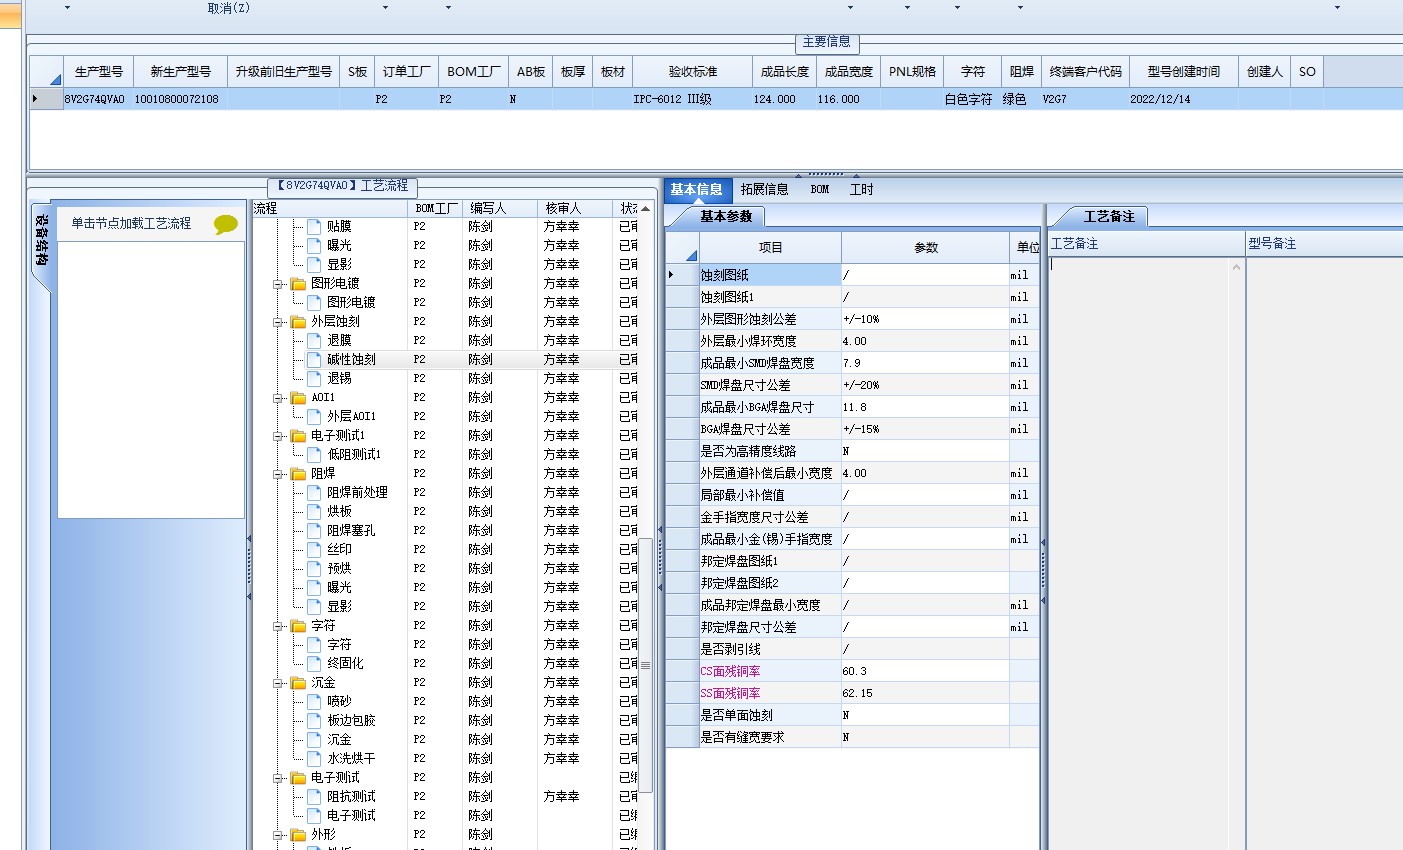Click the process tree vertical scrollbar thumb
1403x850 pixels.
tap(646, 665)
